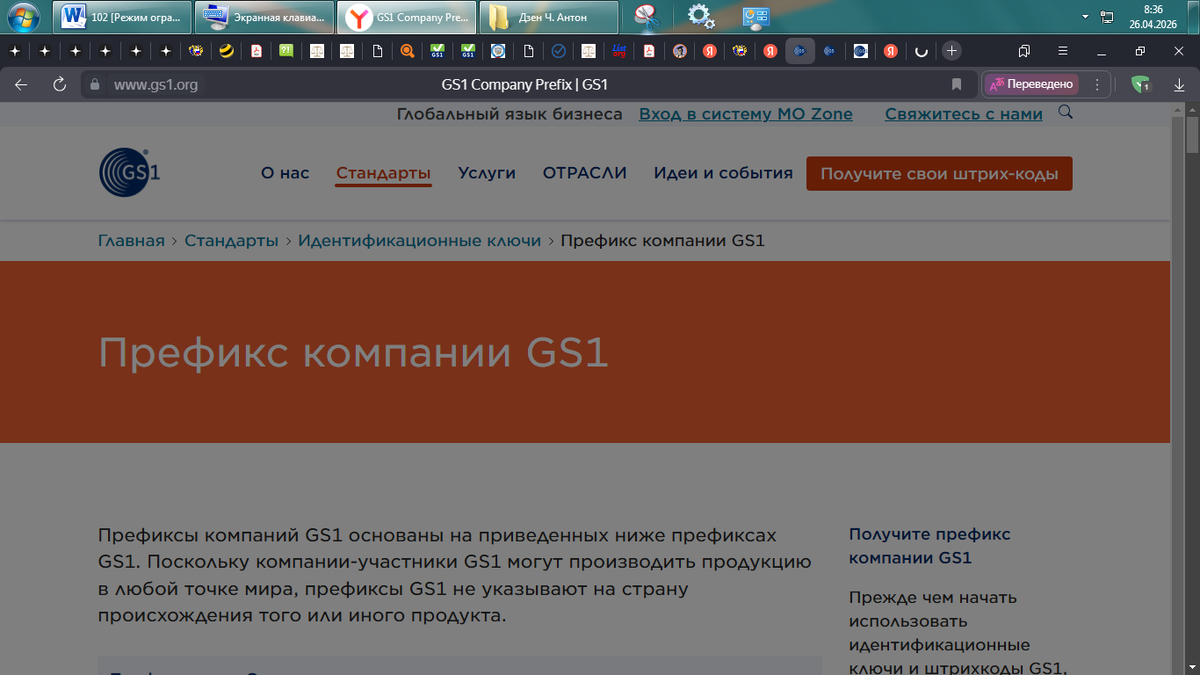Select the loading spinner browser tab
The image size is (1200, 675).
[920, 50]
